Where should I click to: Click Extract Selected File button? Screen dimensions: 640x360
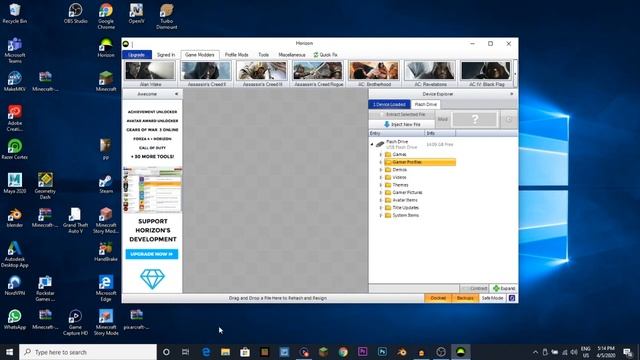[402, 115]
